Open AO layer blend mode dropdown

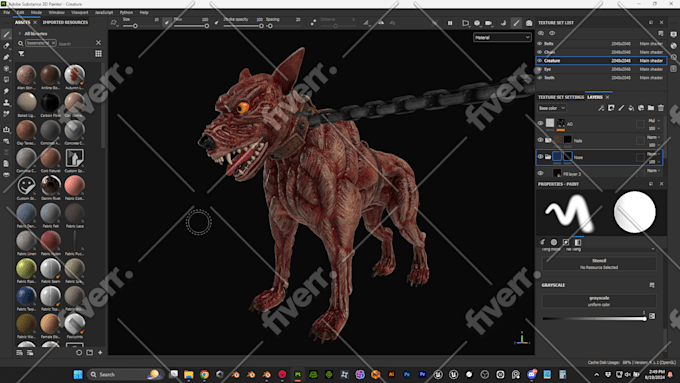point(654,121)
